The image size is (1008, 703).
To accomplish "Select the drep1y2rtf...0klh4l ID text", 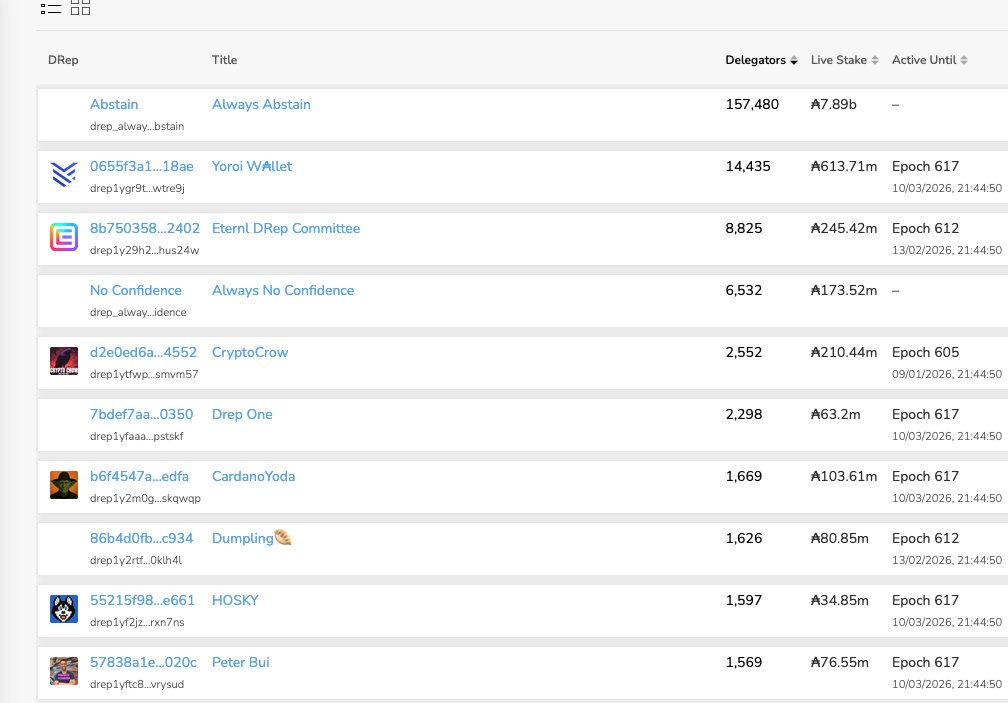I will coord(136,560).
